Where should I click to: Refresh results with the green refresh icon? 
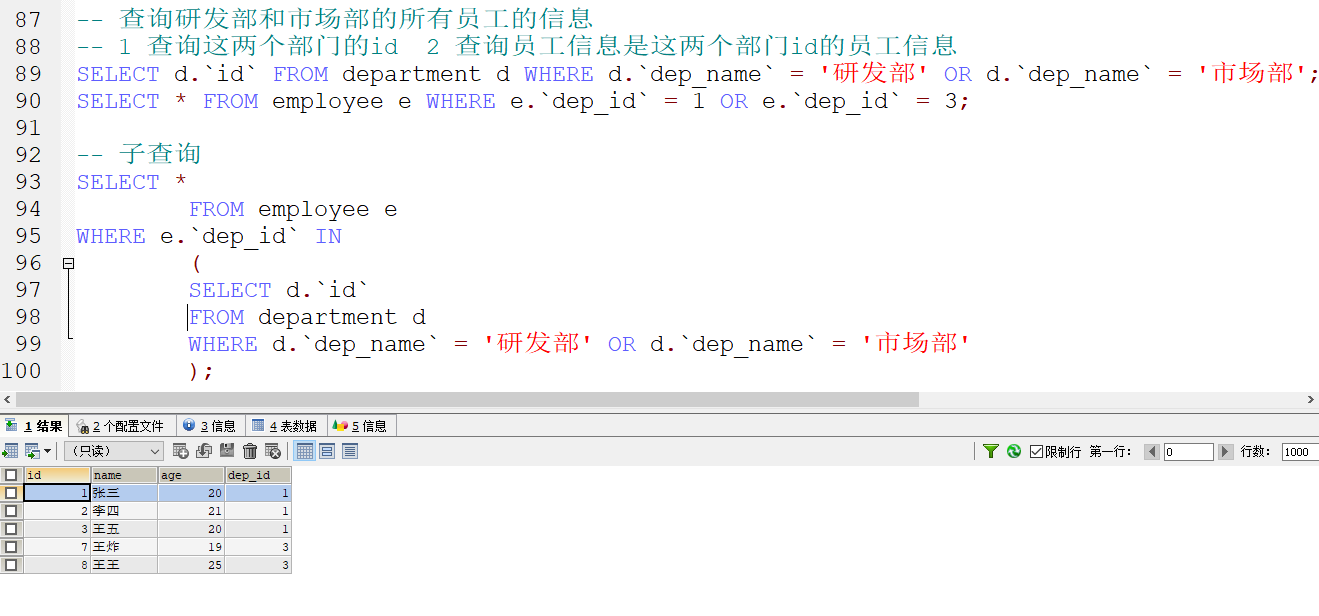(x=1013, y=451)
